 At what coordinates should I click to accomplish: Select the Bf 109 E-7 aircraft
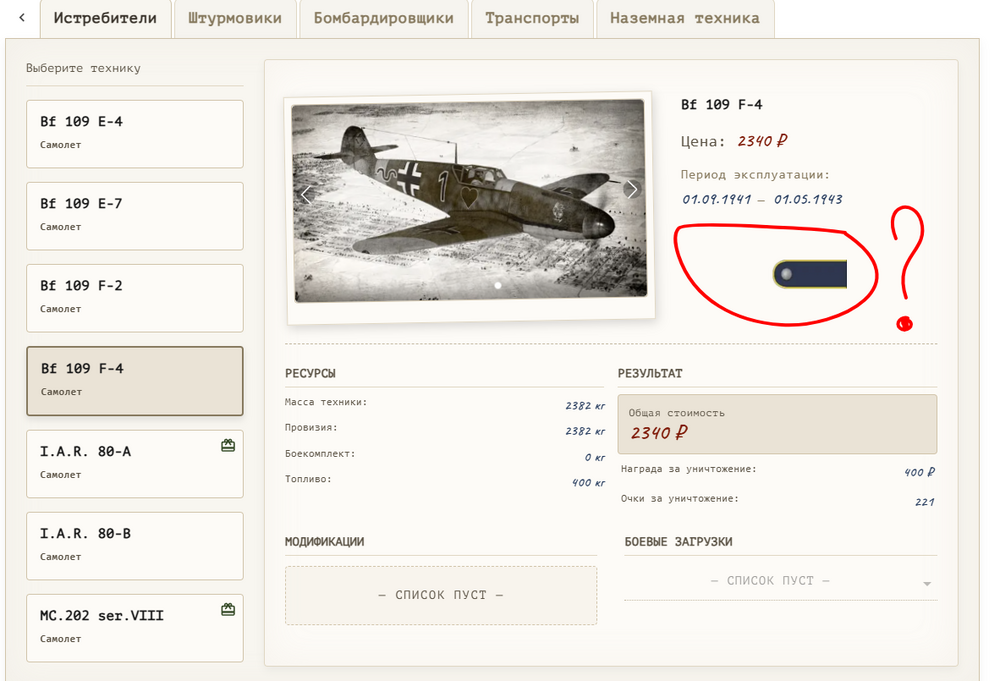(x=134, y=216)
